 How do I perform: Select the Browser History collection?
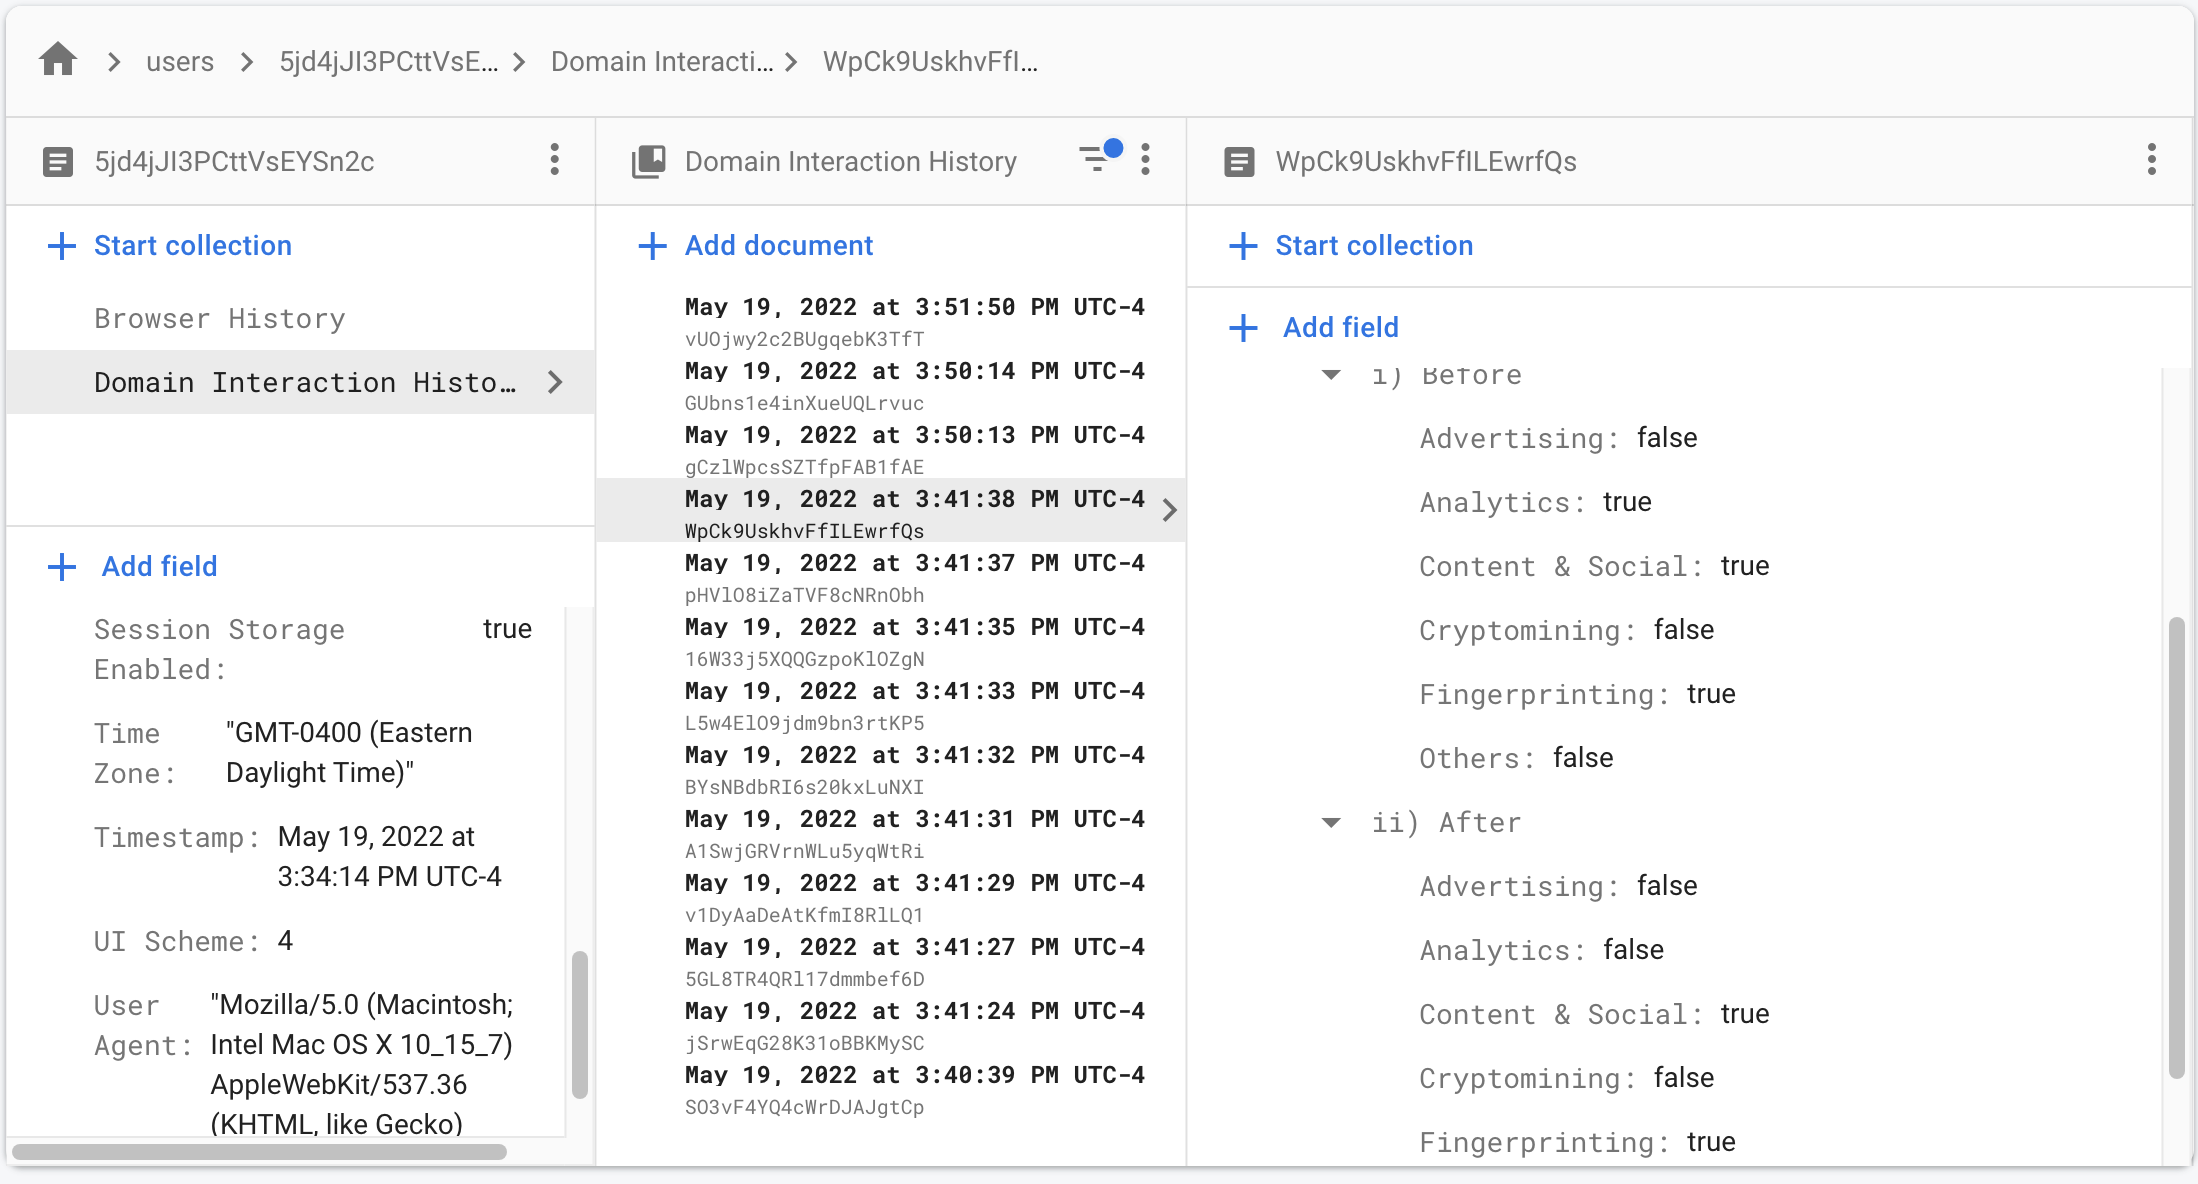[x=219, y=318]
